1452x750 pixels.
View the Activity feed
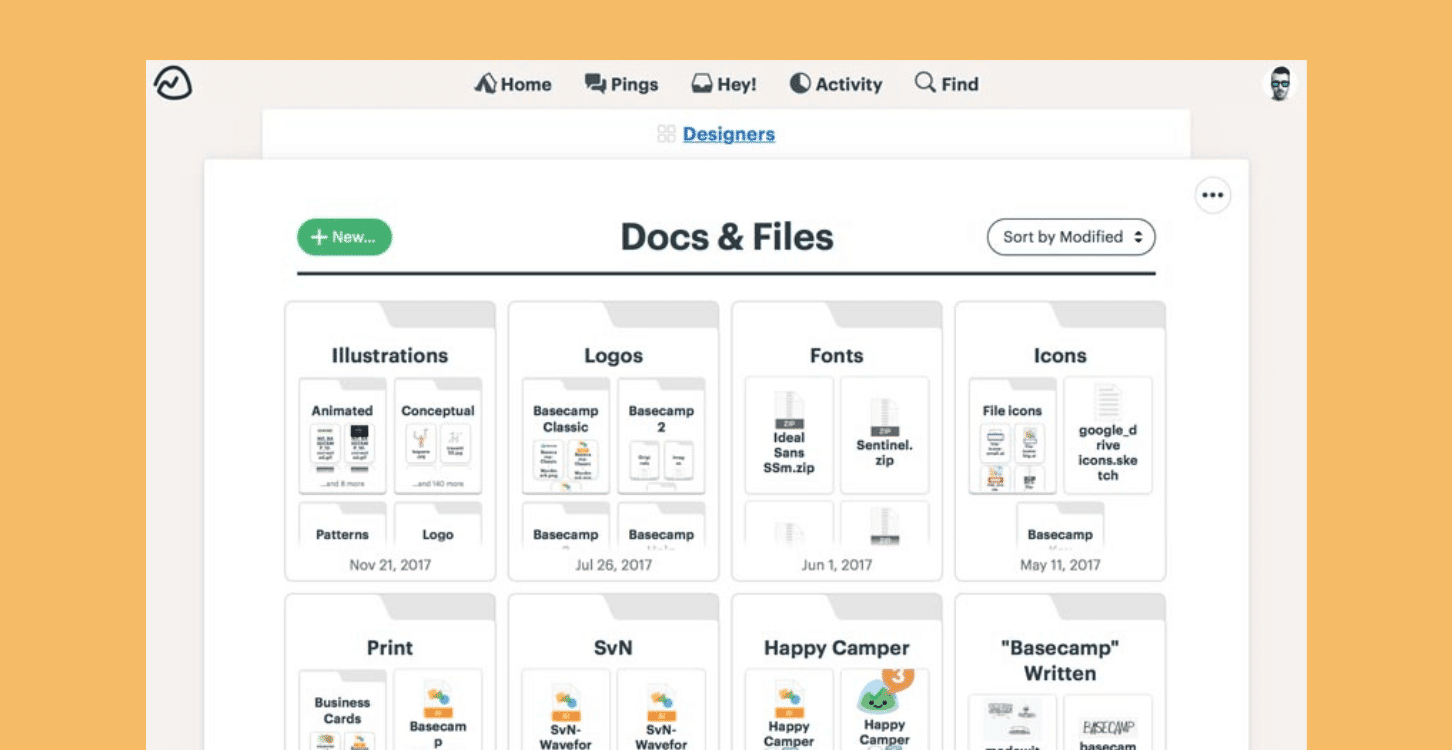click(x=836, y=84)
